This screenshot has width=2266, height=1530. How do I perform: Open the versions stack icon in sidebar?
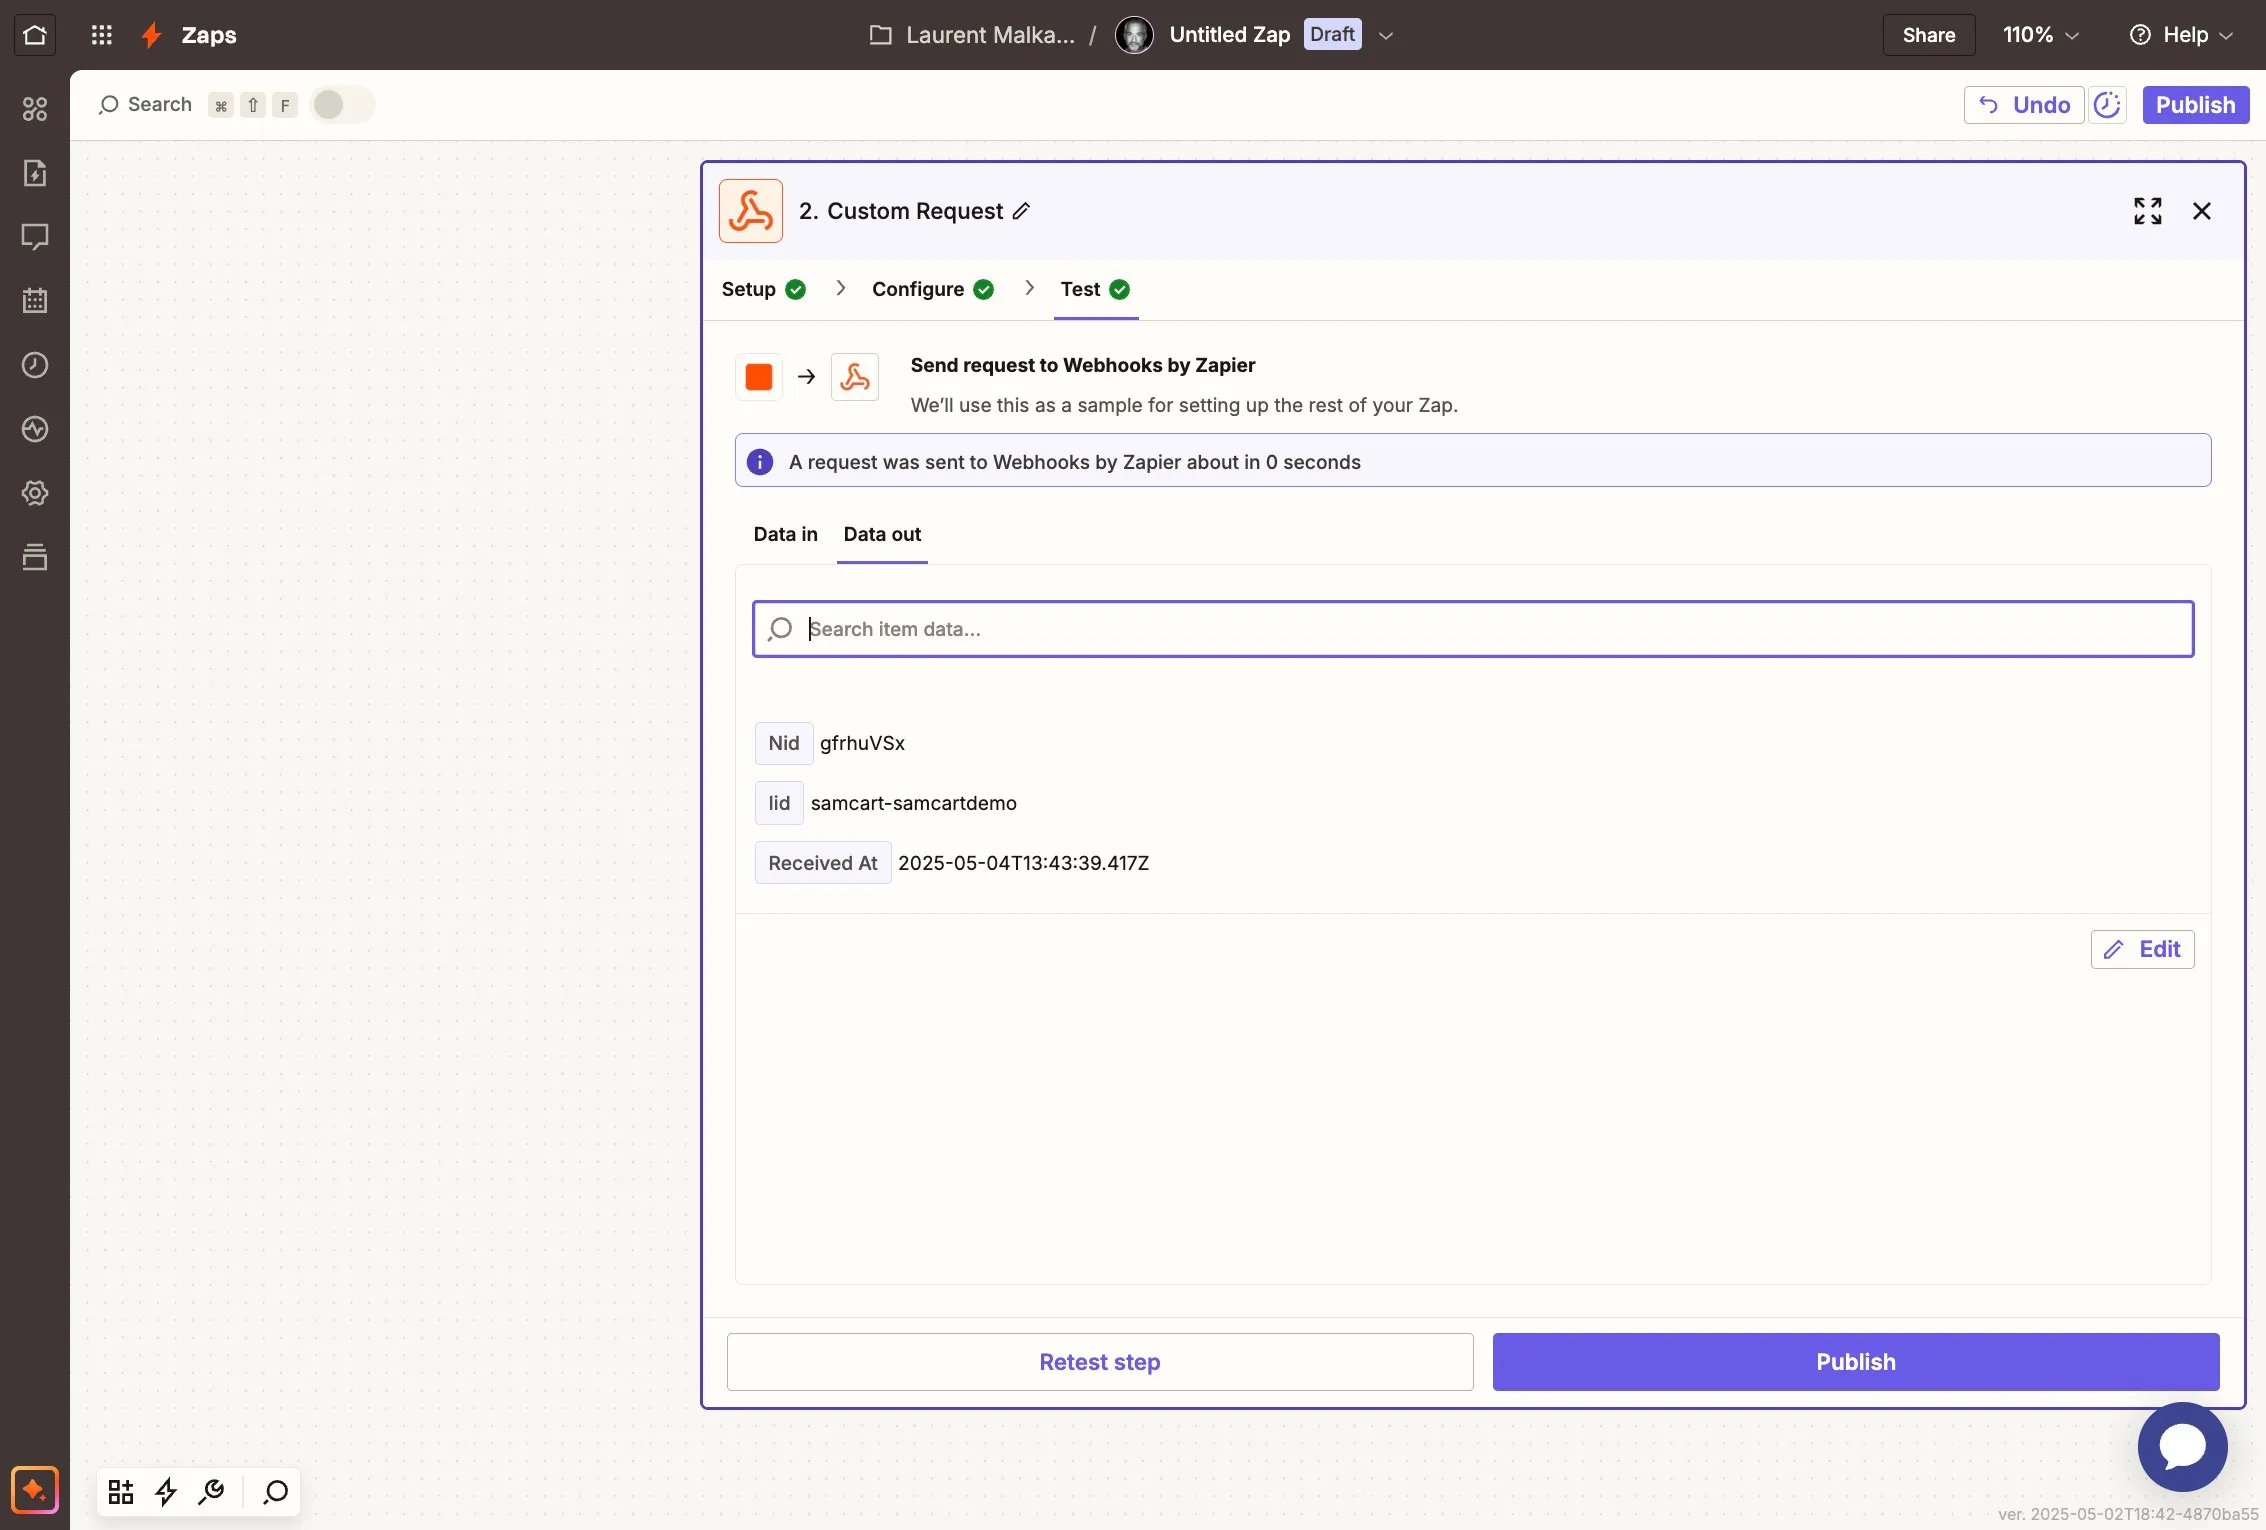click(x=35, y=557)
